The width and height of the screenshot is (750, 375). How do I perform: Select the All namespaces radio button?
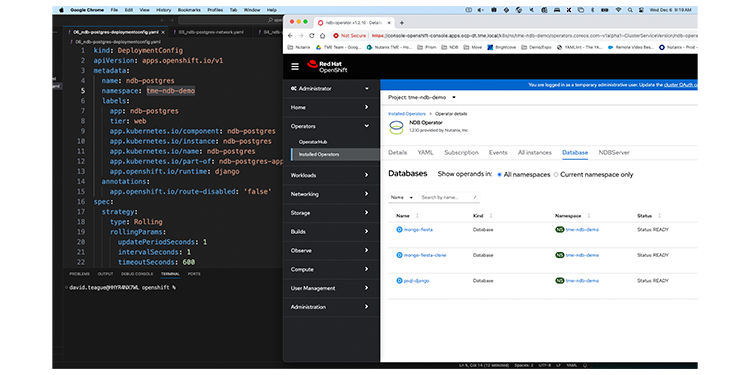(500, 175)
